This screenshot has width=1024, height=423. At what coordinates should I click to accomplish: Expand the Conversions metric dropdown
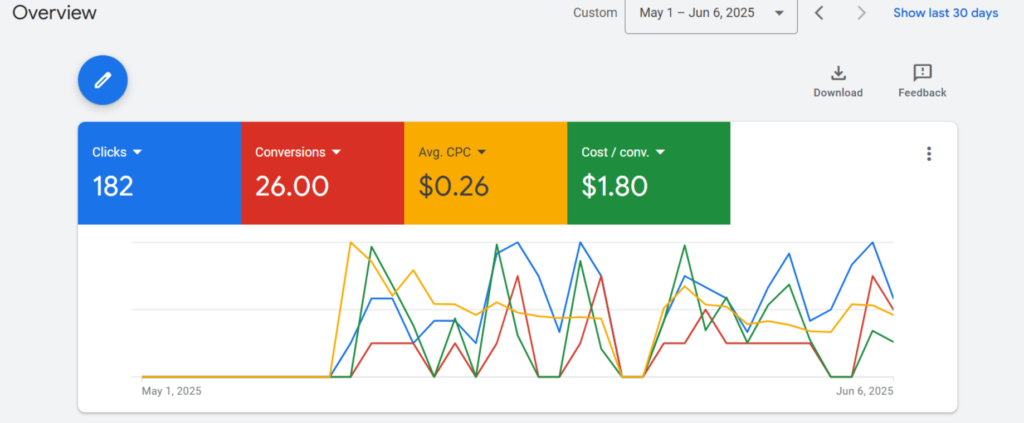tap(336, 152)
